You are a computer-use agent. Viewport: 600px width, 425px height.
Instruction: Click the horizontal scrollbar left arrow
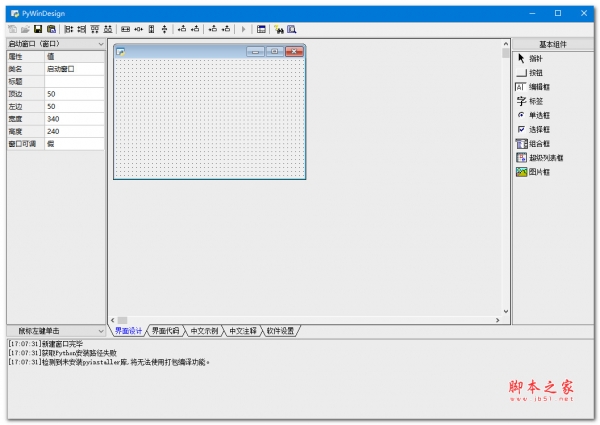(x=113, y=320)
